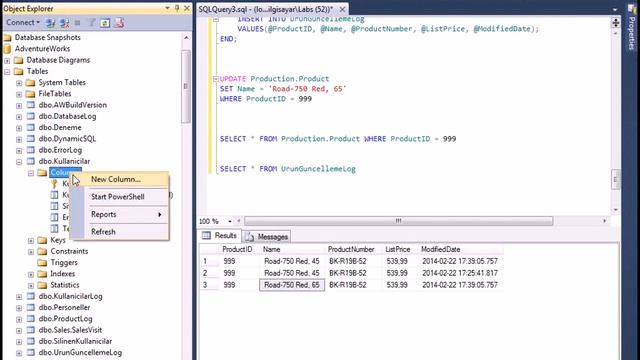Open the Object Explorer window position dropdown

[x=167, y=8]
